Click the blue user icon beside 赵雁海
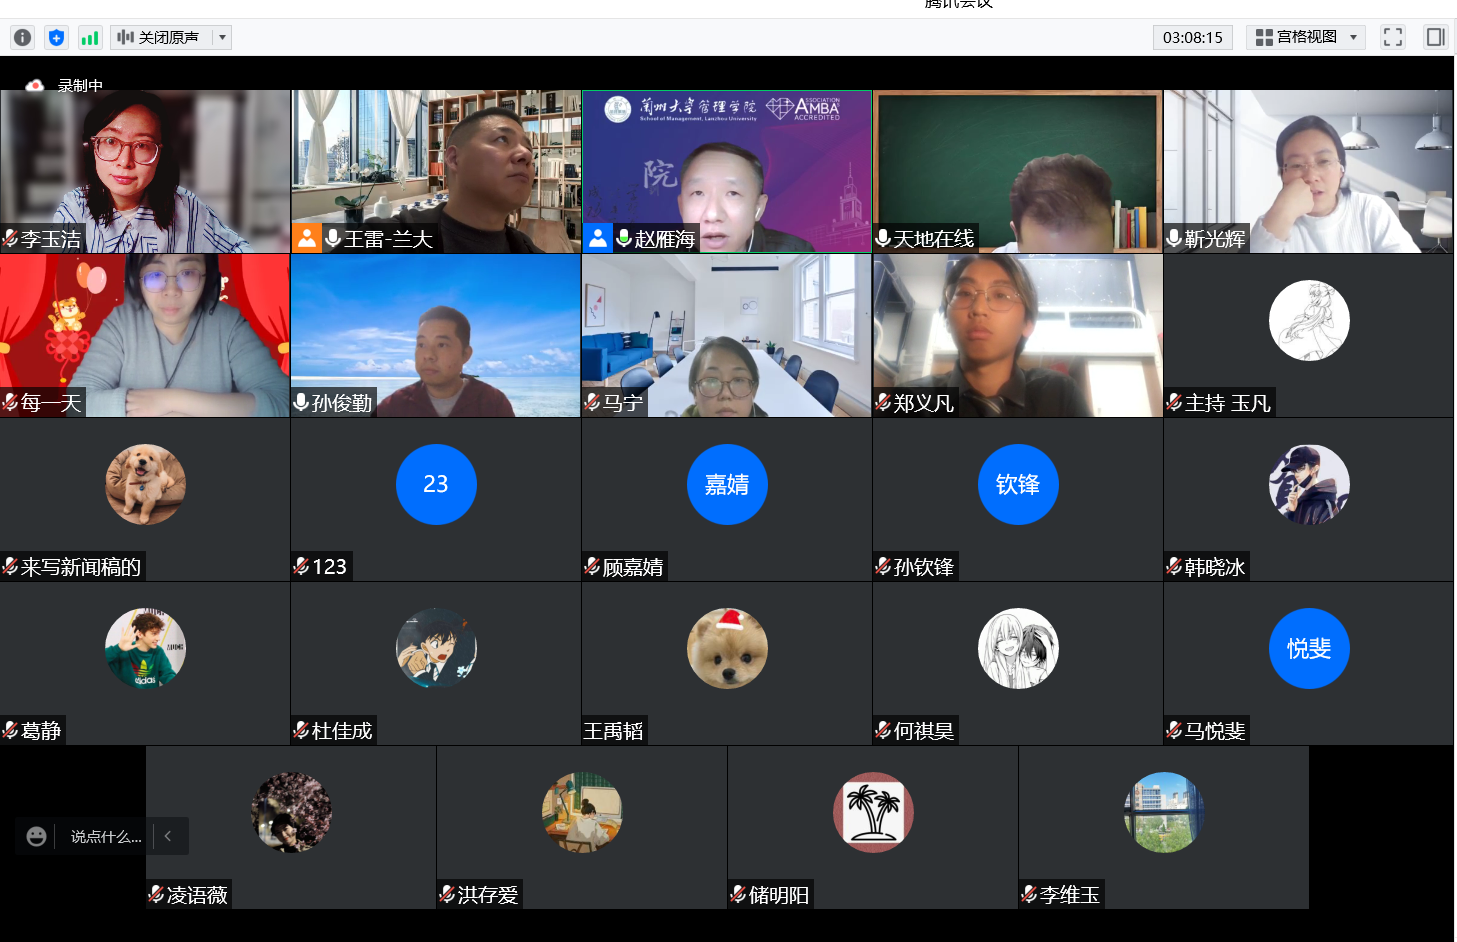 [597, 238]
